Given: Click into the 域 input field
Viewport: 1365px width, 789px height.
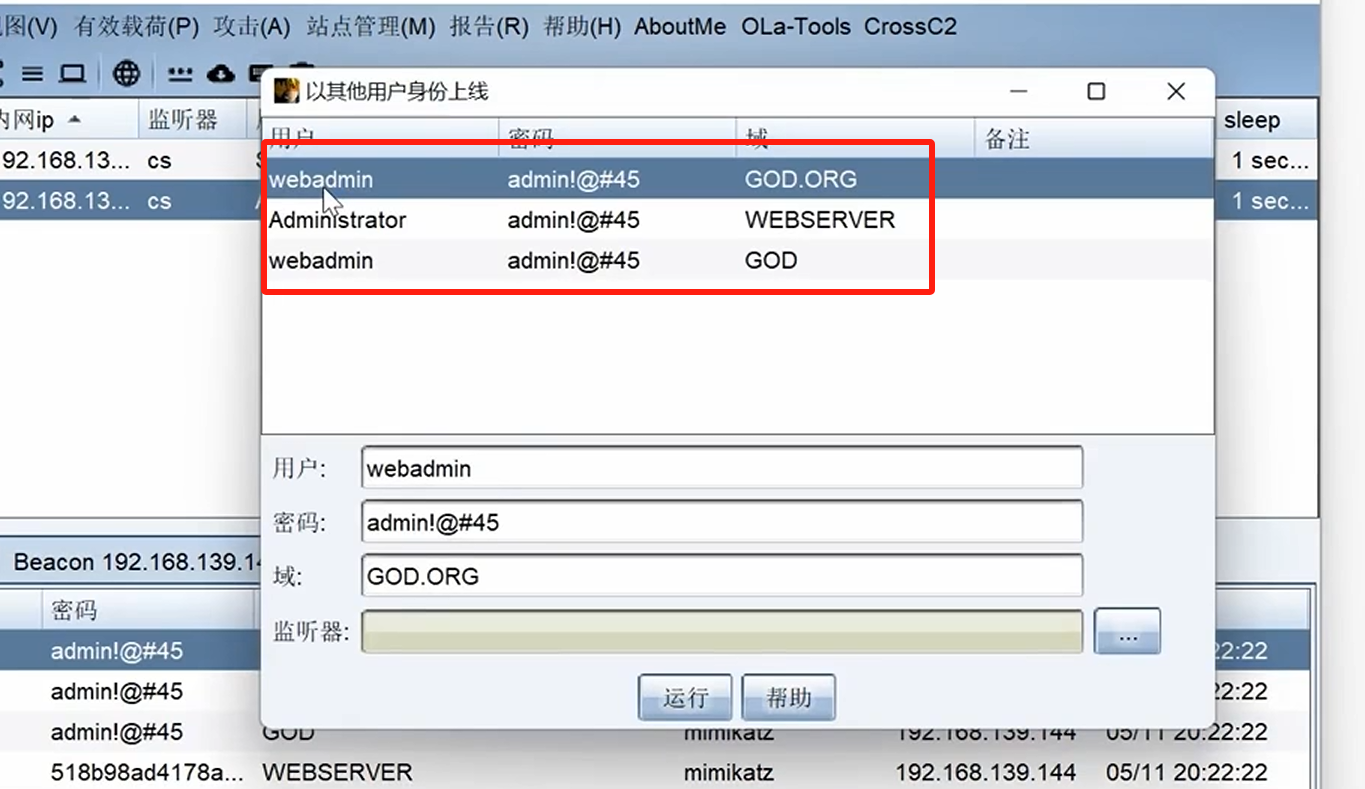Looking at the screenshot, I should click(722, 576).
